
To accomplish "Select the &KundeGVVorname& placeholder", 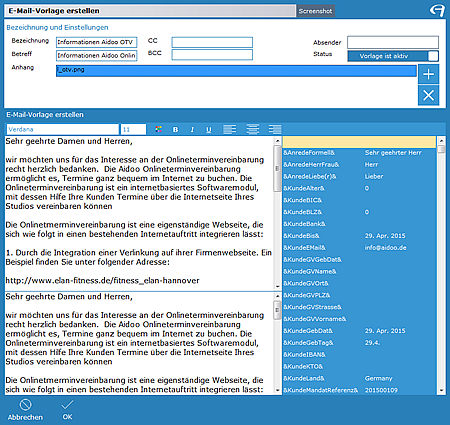I will tap(315, 319).
